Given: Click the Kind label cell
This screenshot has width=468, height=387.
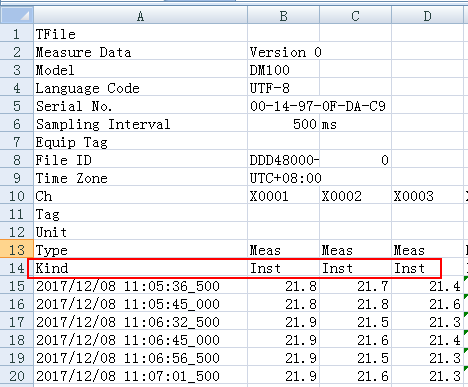Looking at the screenshot, I should pos(140,268).
